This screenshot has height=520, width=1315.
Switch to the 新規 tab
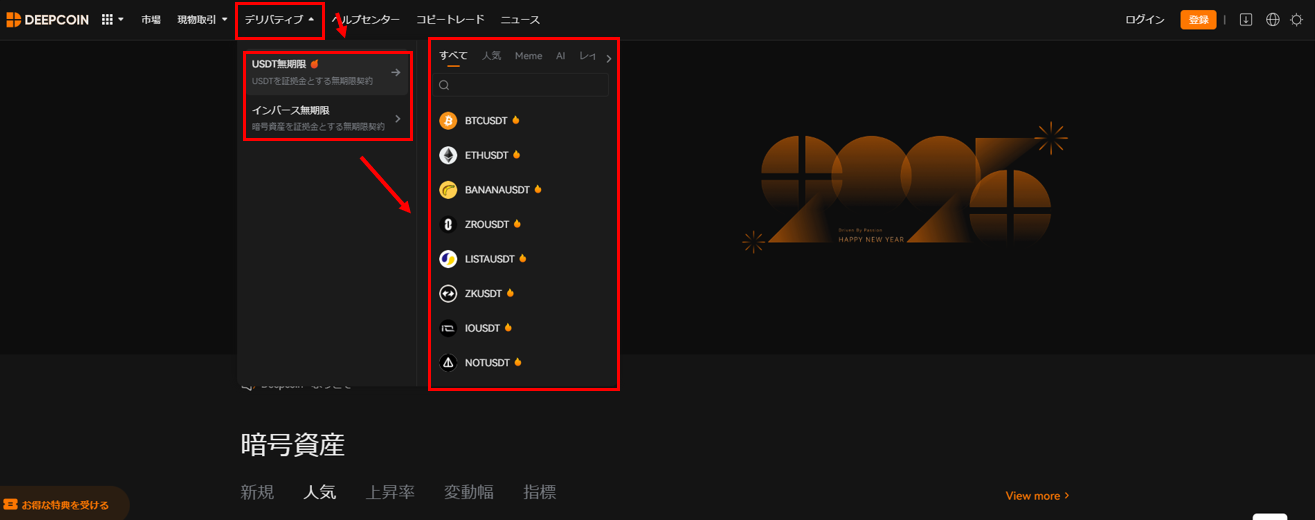(257, 492)
